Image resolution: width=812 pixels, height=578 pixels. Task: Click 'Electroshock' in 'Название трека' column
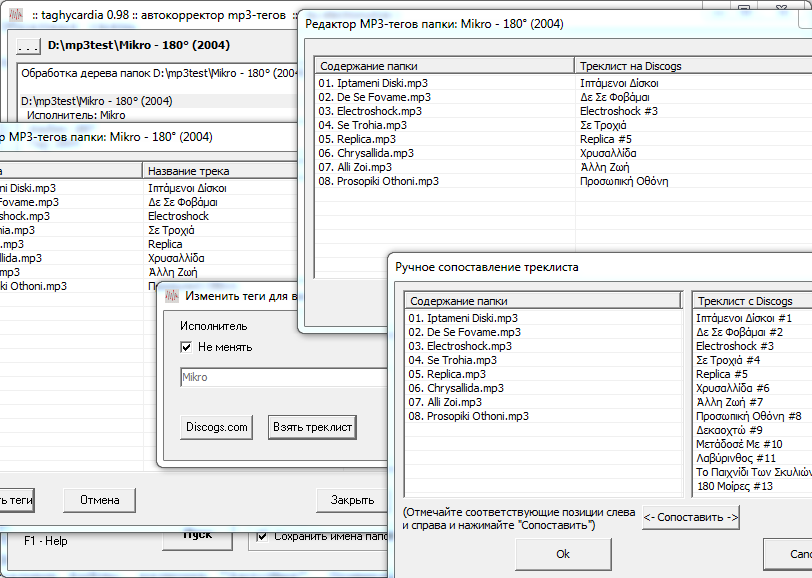178,216
